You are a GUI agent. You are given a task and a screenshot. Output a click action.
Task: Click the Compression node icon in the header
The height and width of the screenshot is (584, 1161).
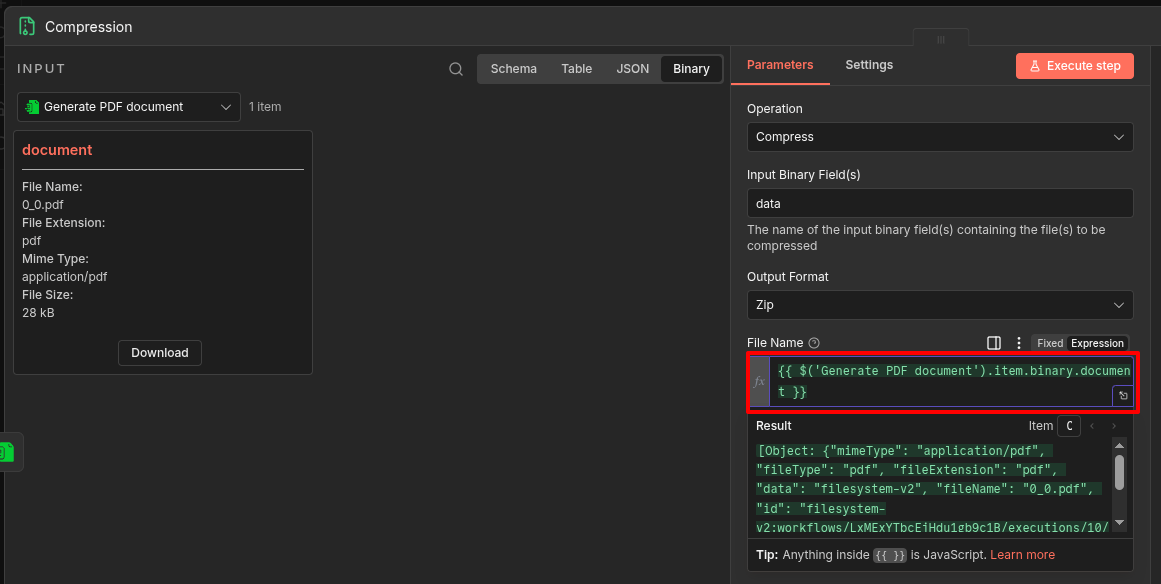point(27,27)
